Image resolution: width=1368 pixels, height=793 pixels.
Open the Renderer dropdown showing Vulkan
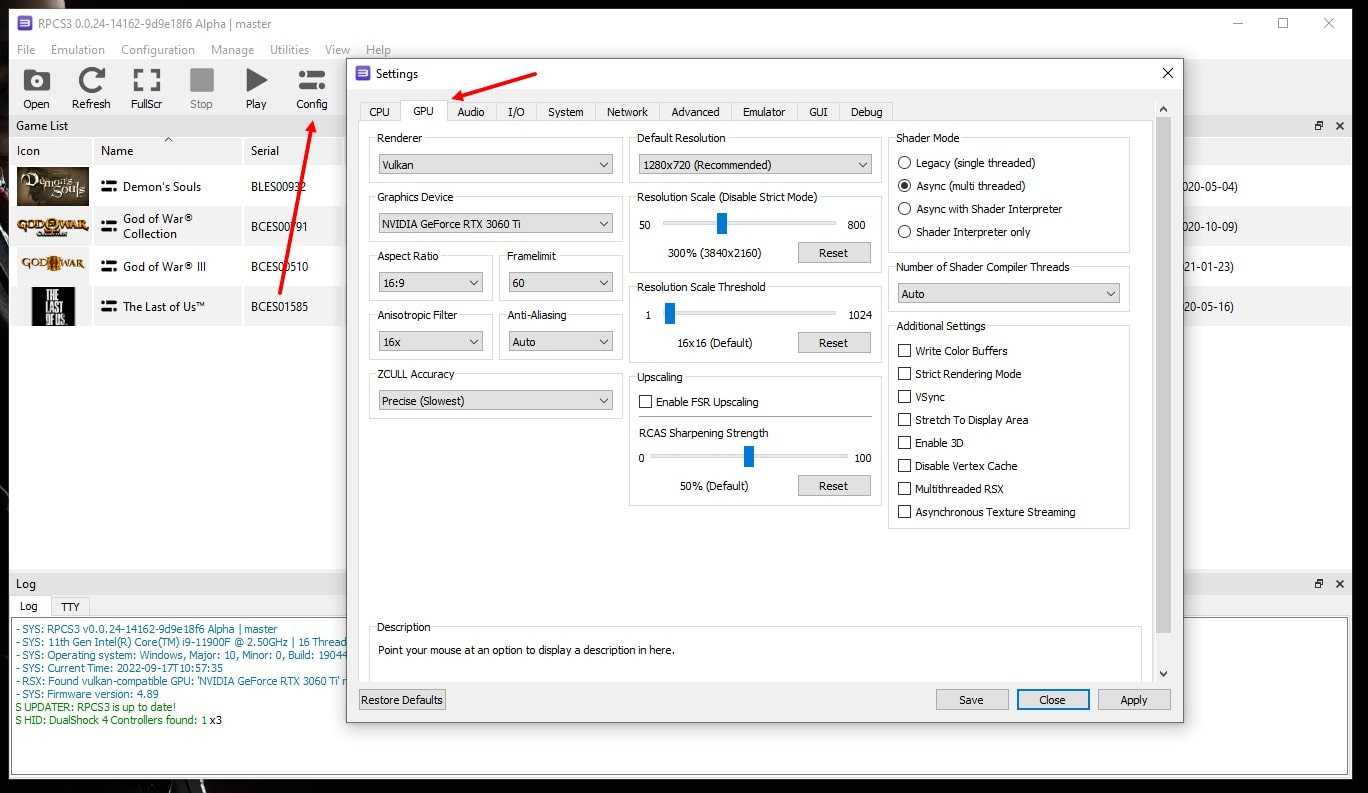point(495,165)
